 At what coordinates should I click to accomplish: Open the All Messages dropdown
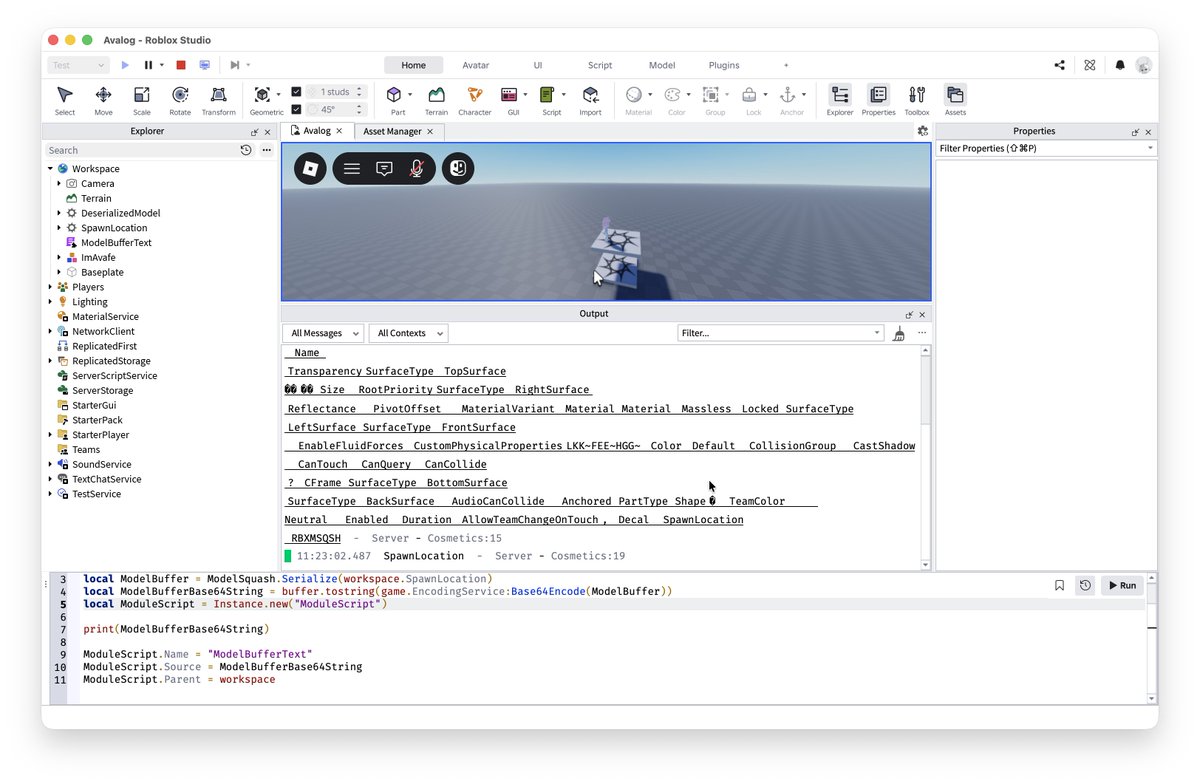pos(322,333)
